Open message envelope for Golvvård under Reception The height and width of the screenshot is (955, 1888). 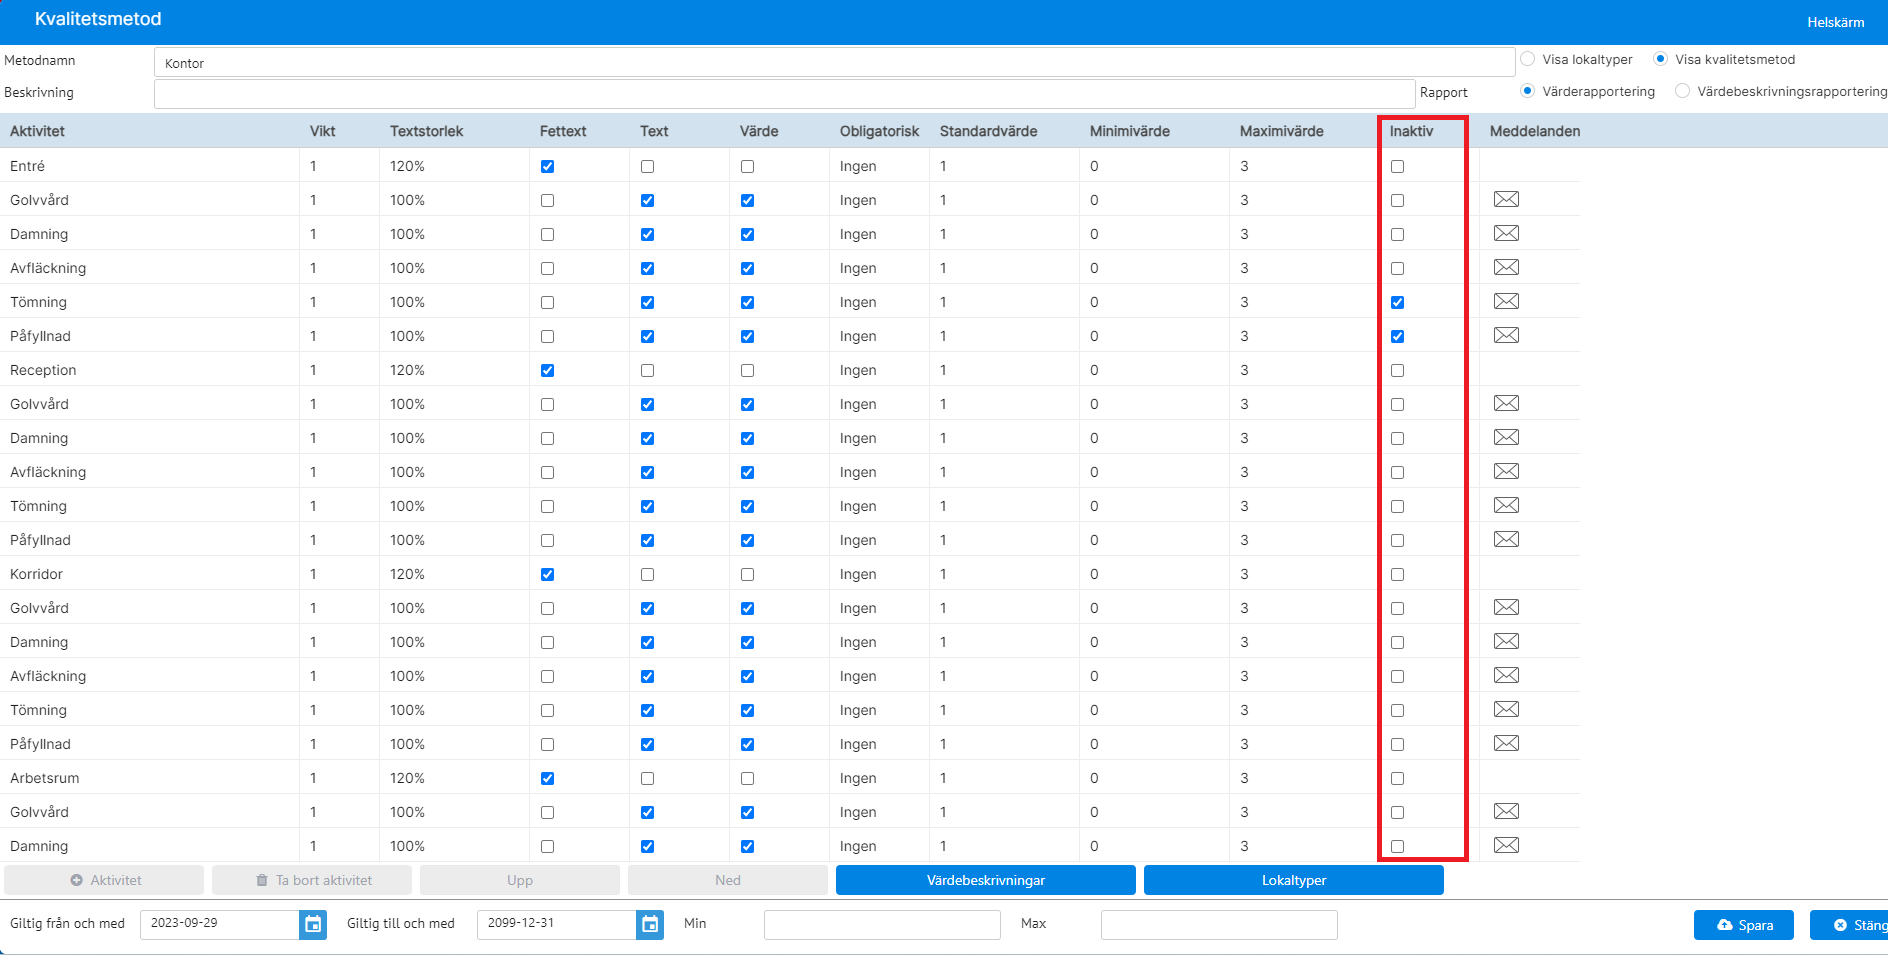1506,403
